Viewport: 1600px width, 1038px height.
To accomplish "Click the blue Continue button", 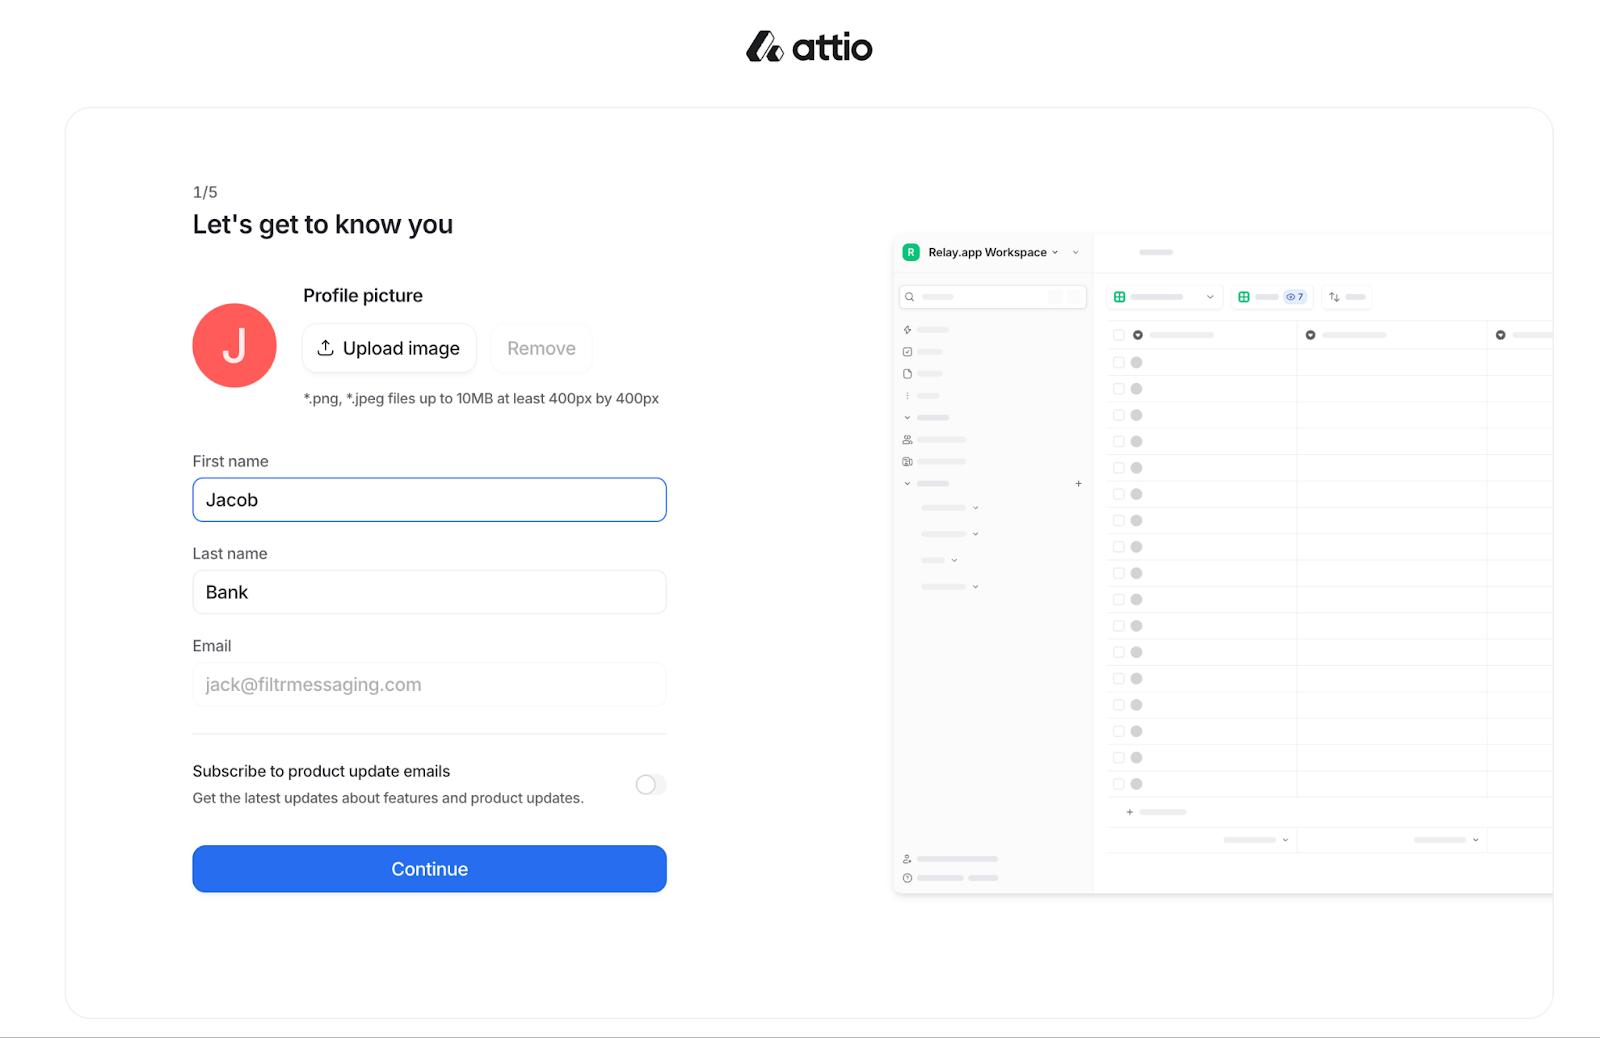I will 429,869.
